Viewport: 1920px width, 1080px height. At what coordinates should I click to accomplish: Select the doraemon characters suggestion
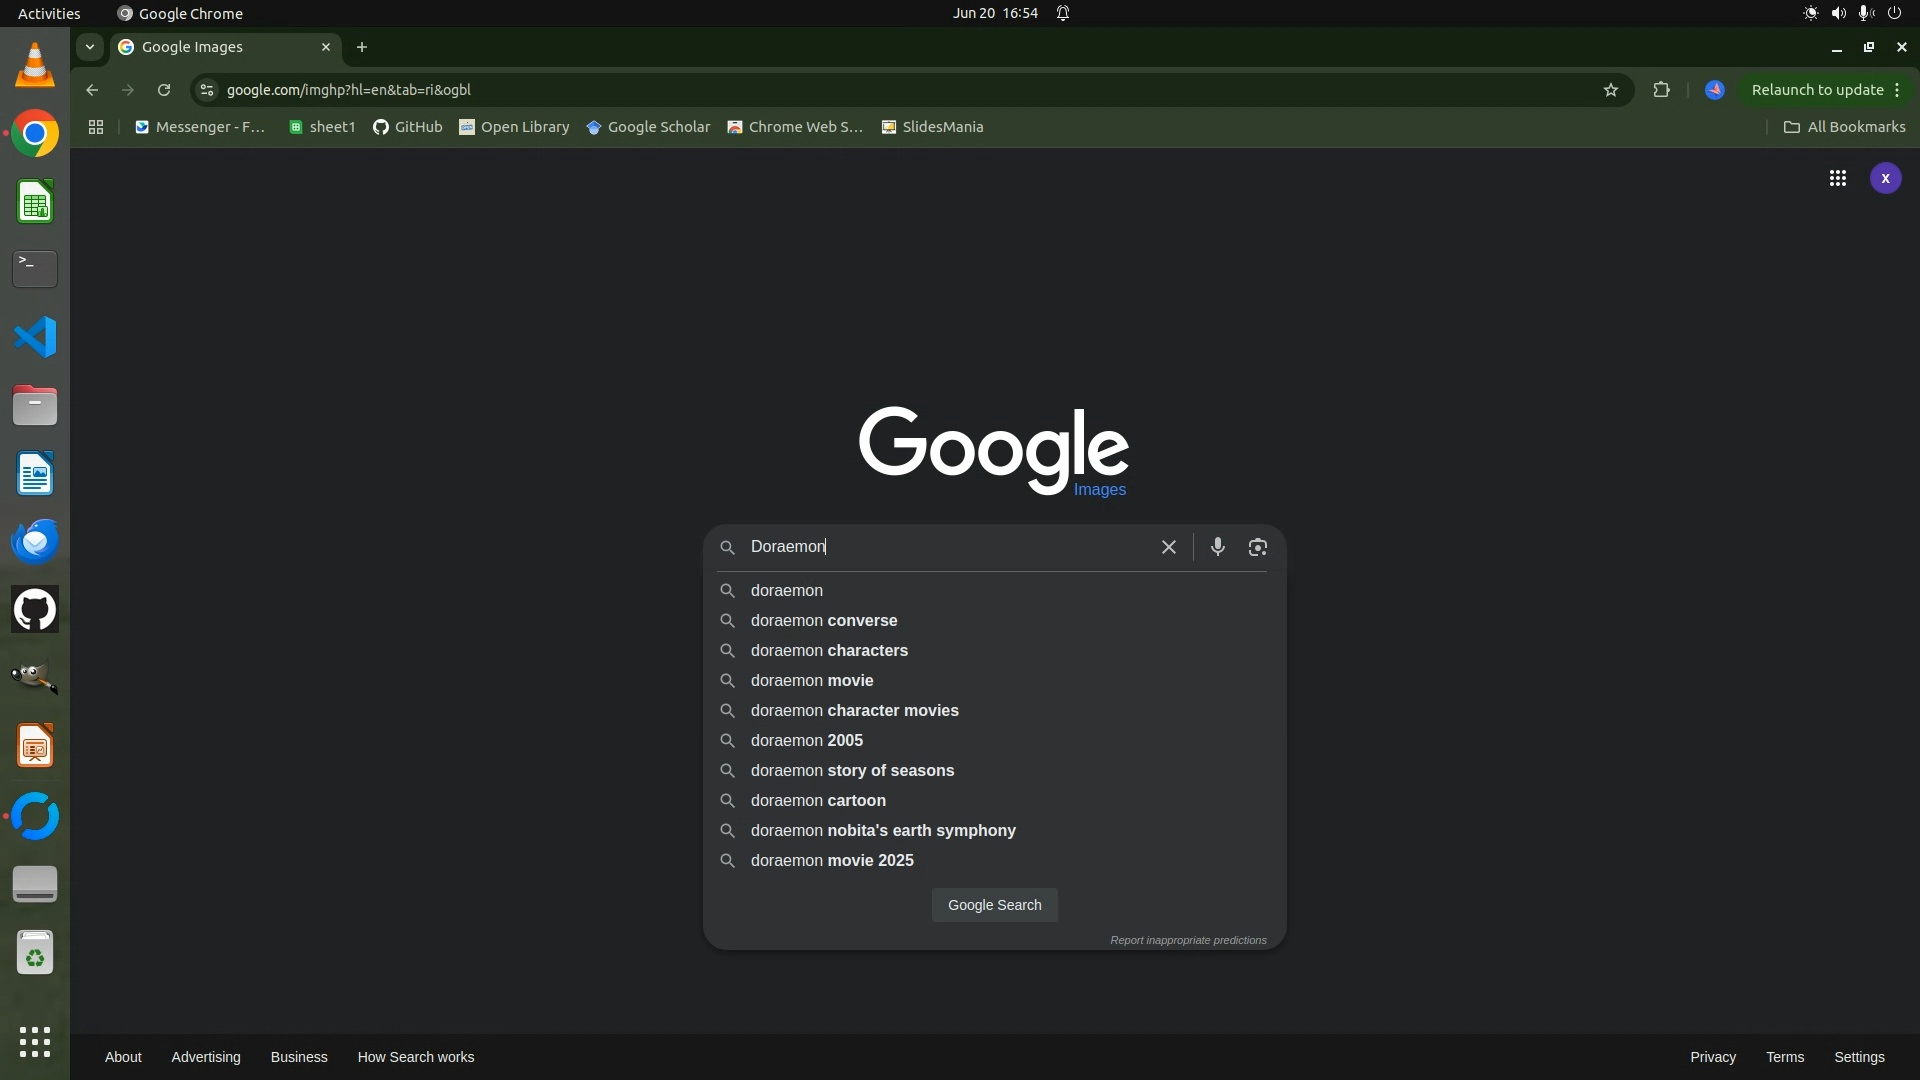[x=829, y=651]
